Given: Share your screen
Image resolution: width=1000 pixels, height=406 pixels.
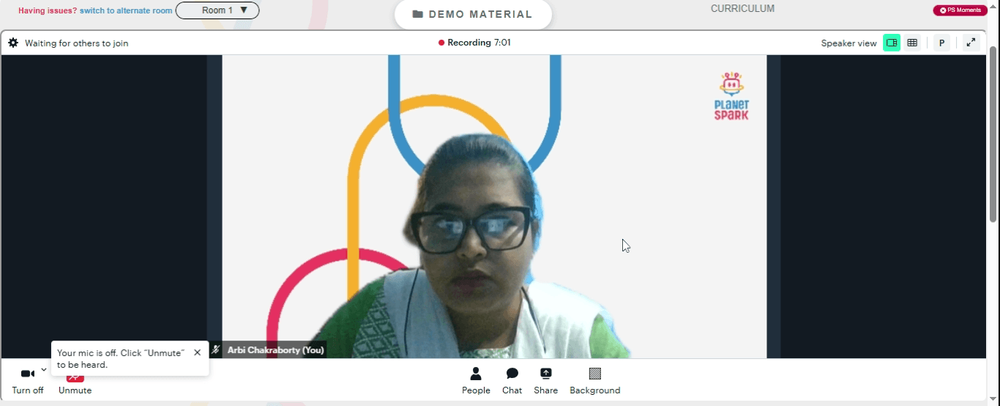Looking at the screenshot, I should (x=545, y=381).
